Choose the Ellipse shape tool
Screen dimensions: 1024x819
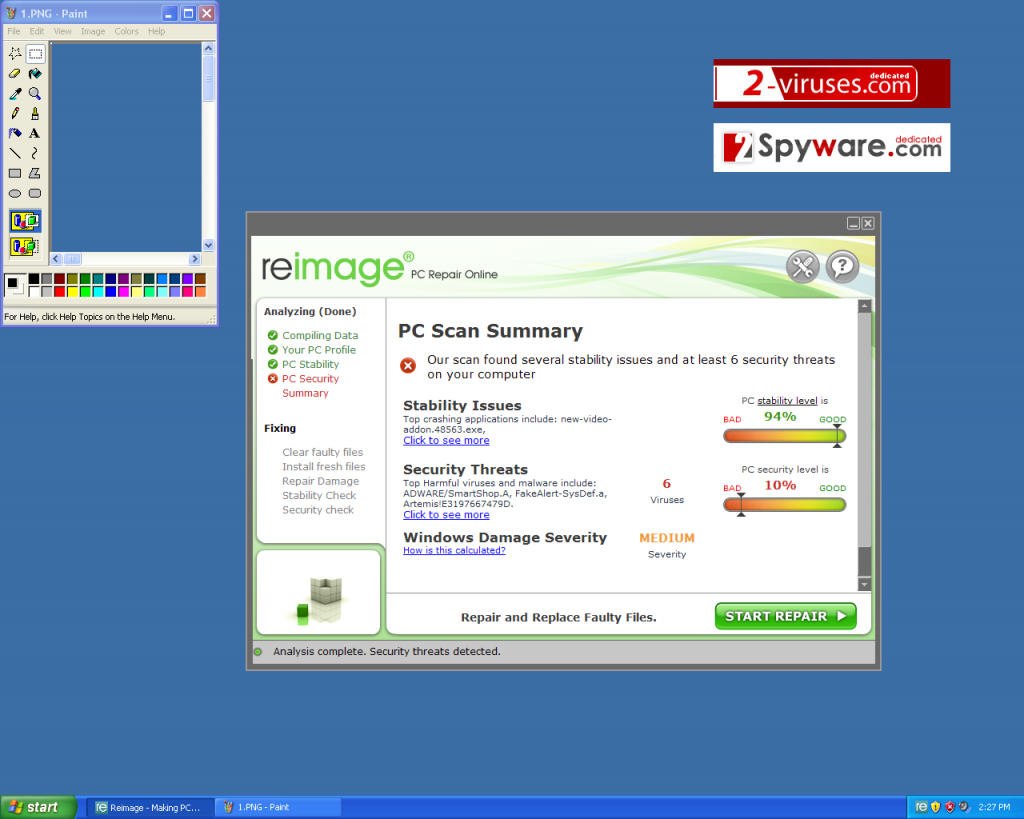[x=15, y=193]
